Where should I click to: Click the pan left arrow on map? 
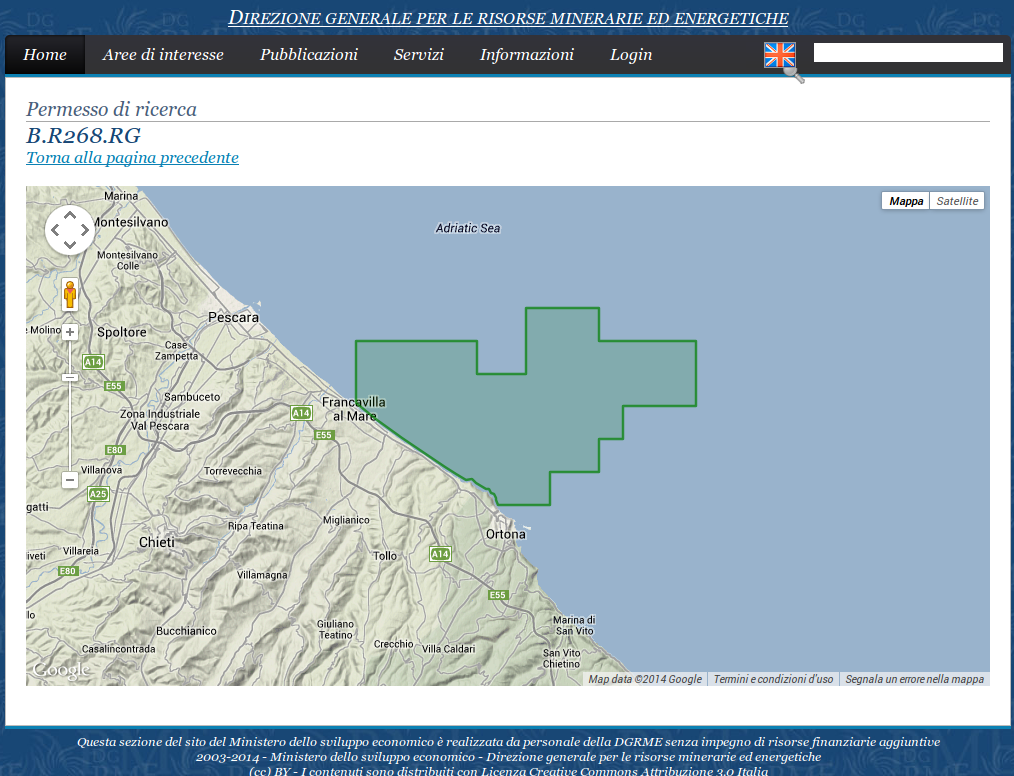point(55,230)
